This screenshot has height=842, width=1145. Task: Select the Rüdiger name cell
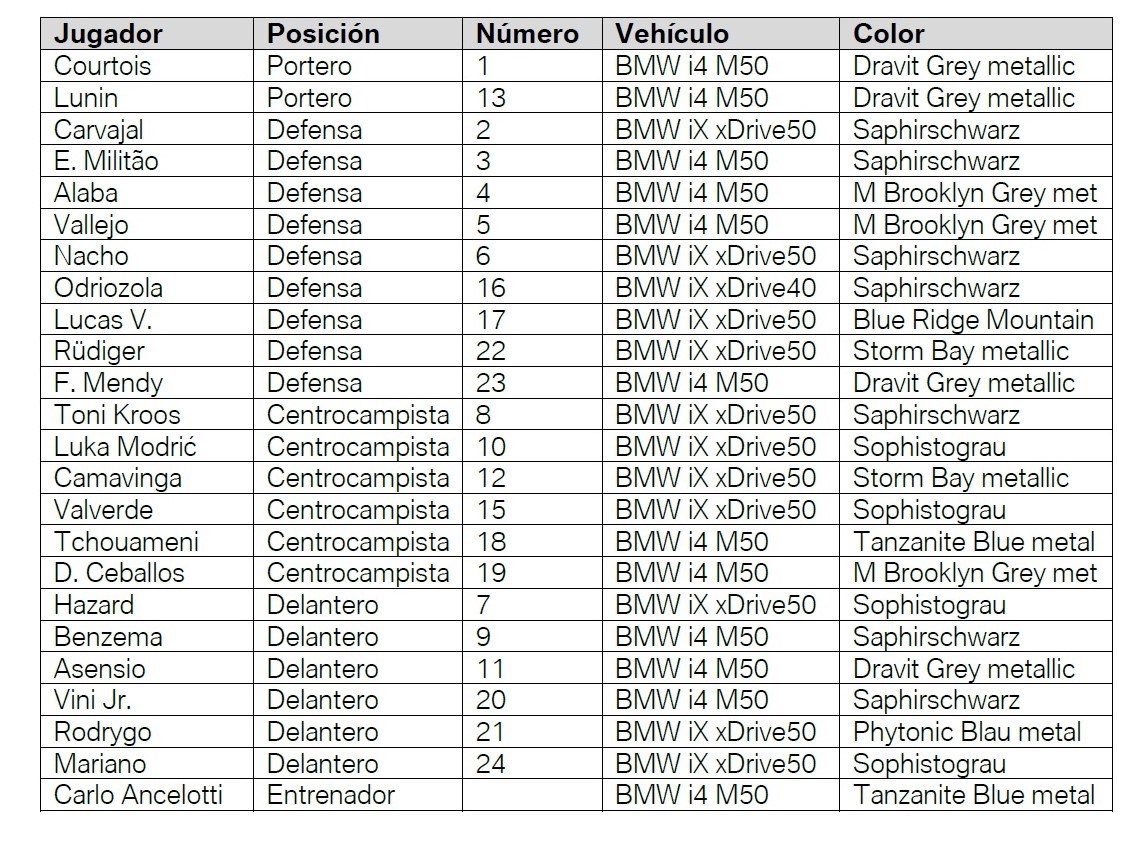(x=99, y=351)
